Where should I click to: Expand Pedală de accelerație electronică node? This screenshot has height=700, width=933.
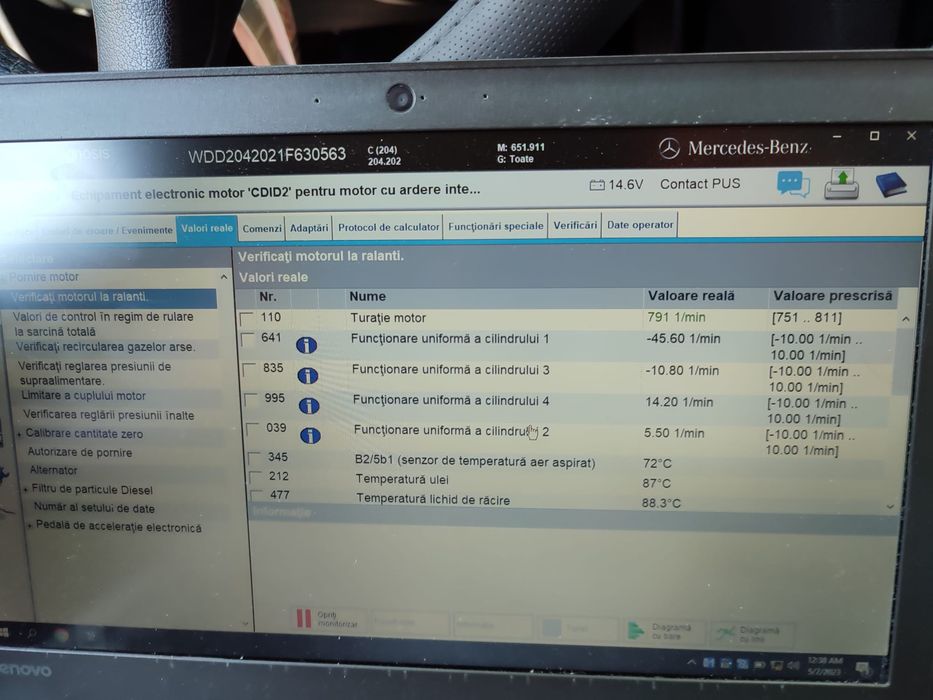(30, 526)
